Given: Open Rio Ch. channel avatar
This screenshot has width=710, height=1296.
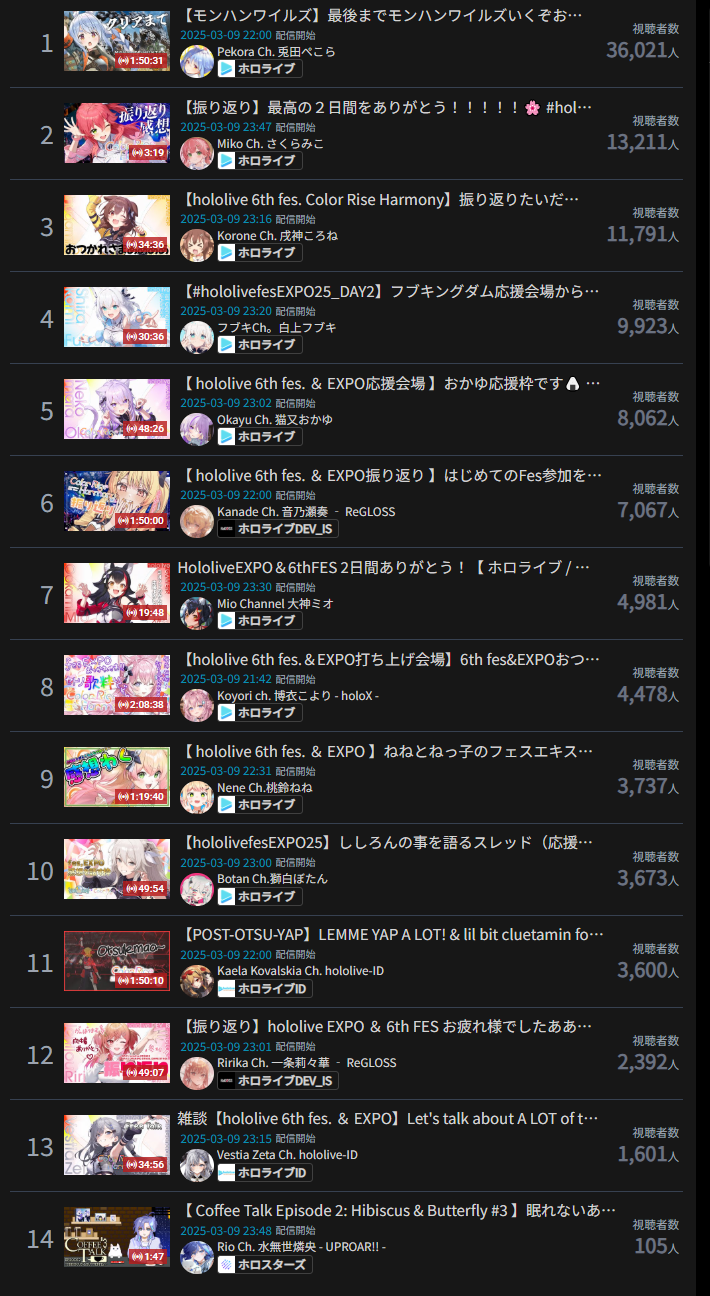Looking at the screenshot, I should [196, 1256].
